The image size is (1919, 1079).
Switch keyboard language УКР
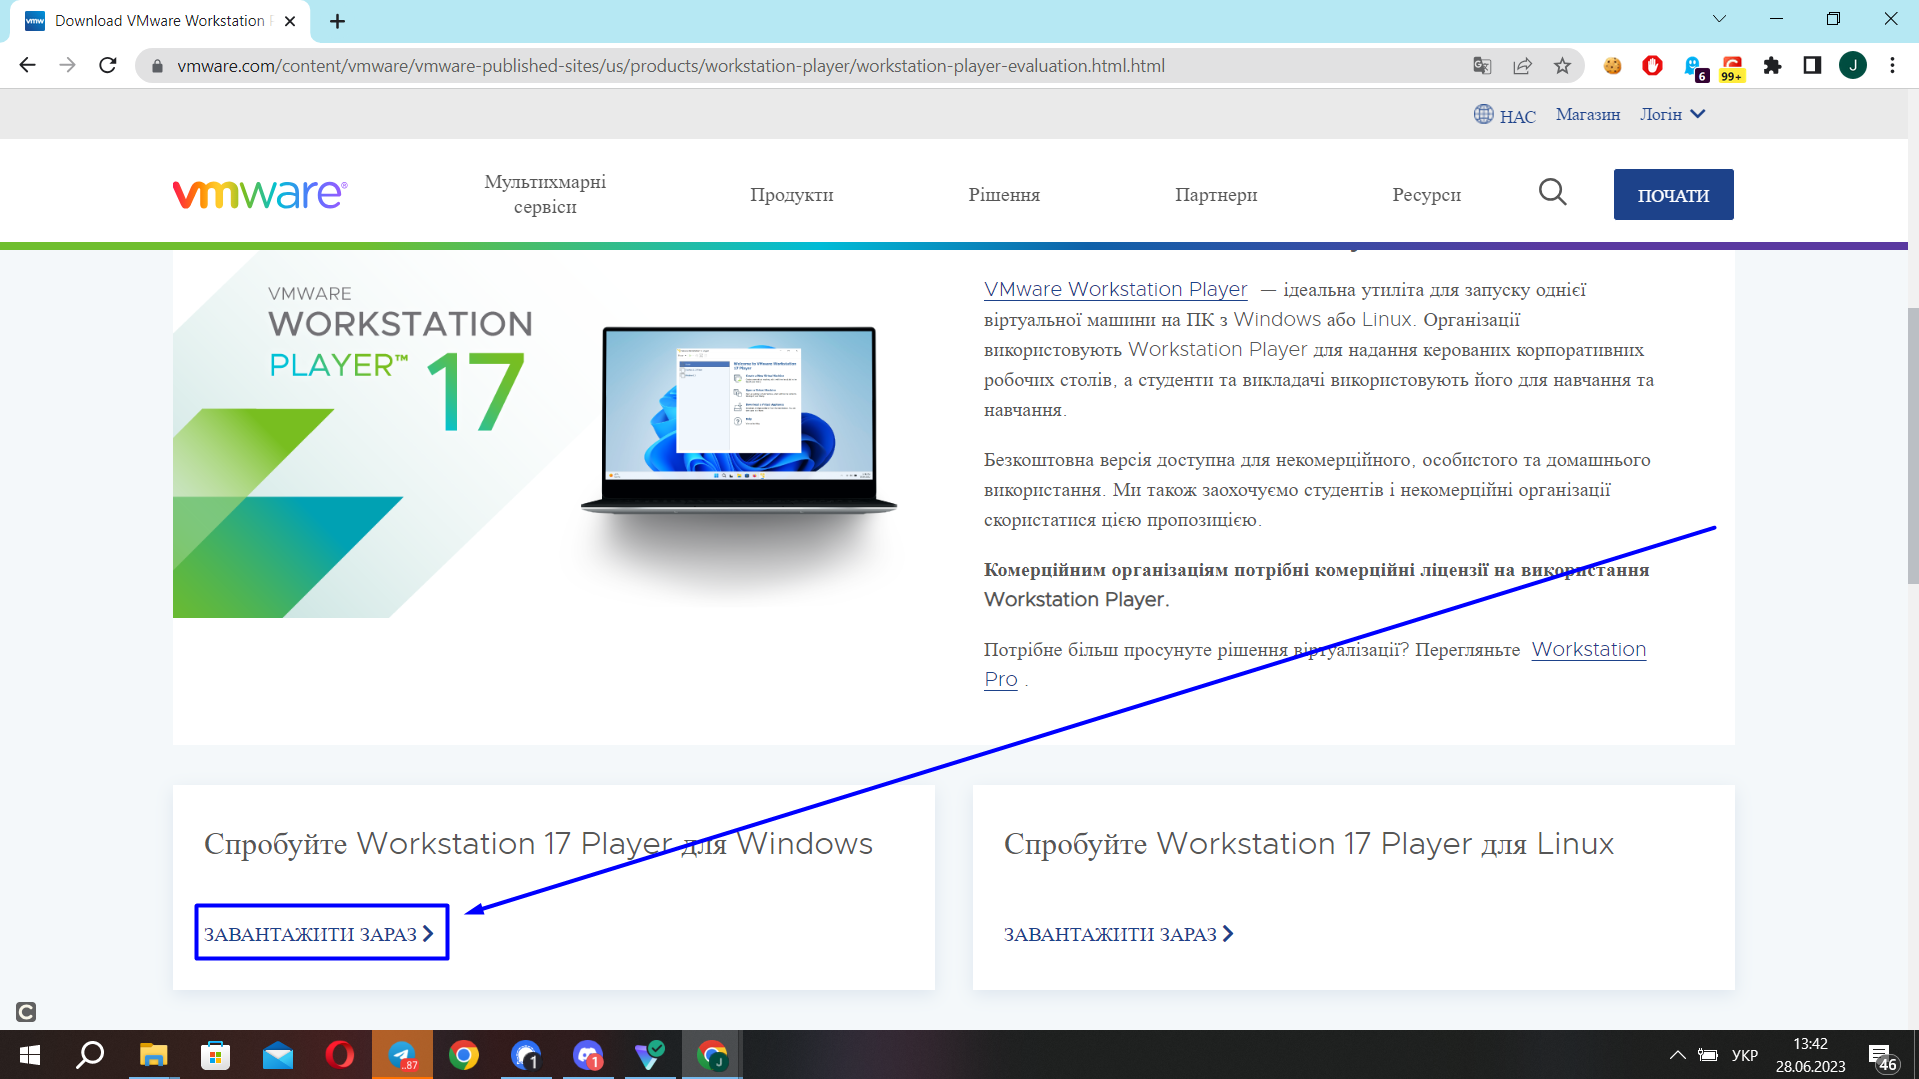(1745, 1055)
